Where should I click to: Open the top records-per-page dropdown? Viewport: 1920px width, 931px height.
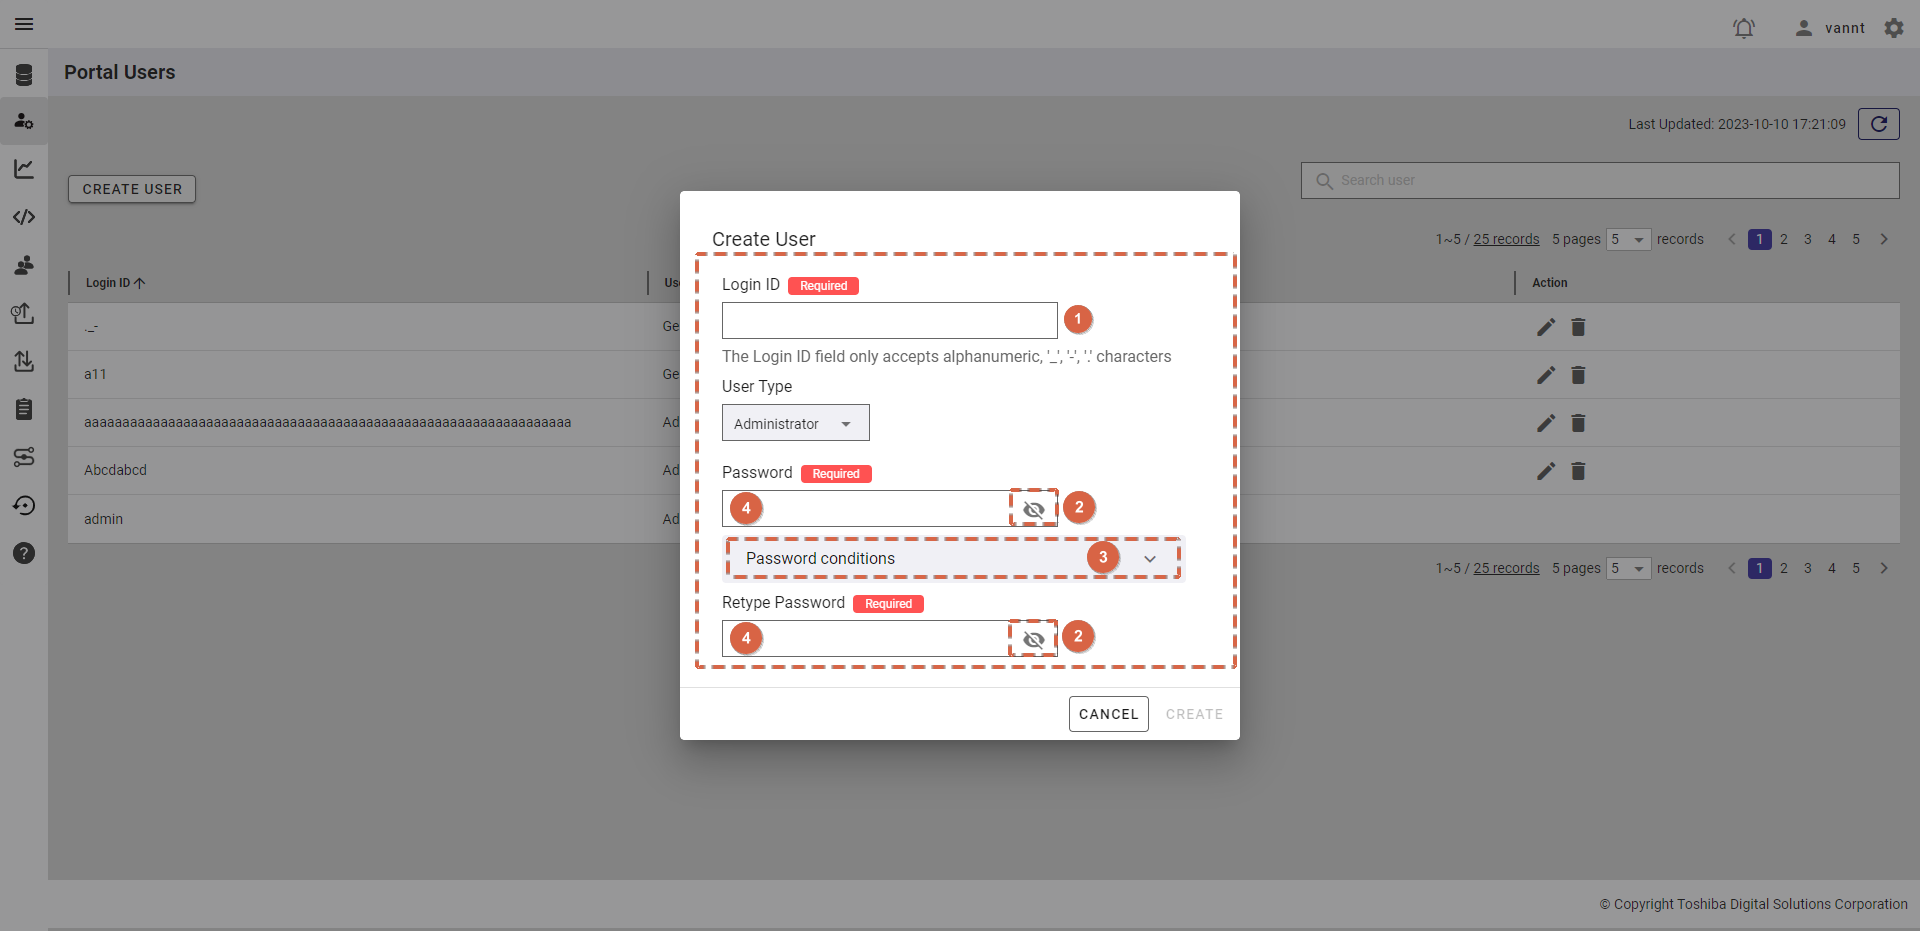pos(1628,239)
